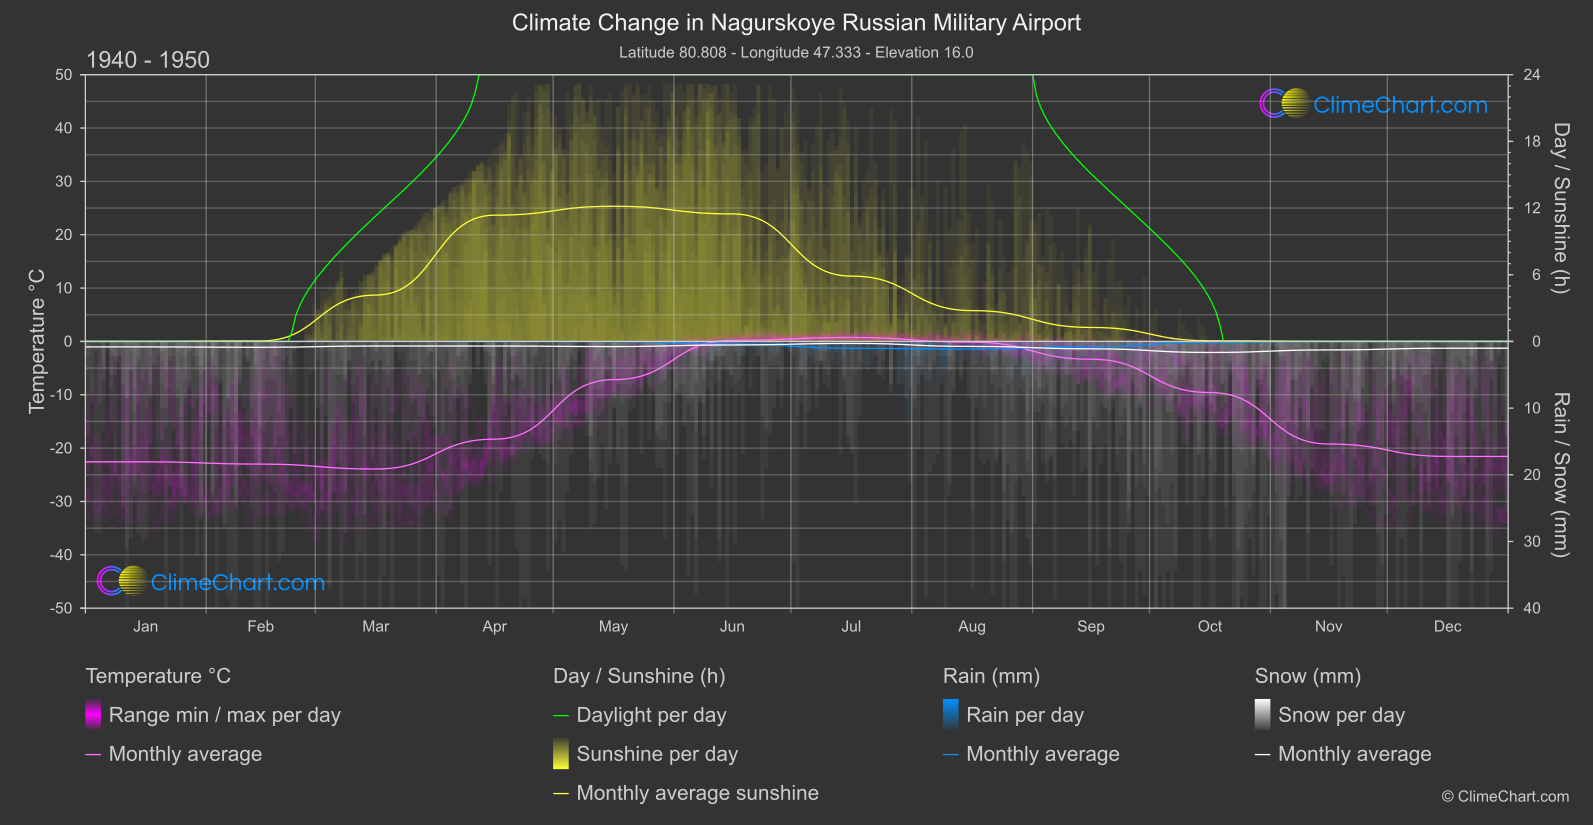Click the 'Temperature °C' vertical axis title
Viewport: 1593px width, 825px height.
pyautogui.click(x=37, y=341)
